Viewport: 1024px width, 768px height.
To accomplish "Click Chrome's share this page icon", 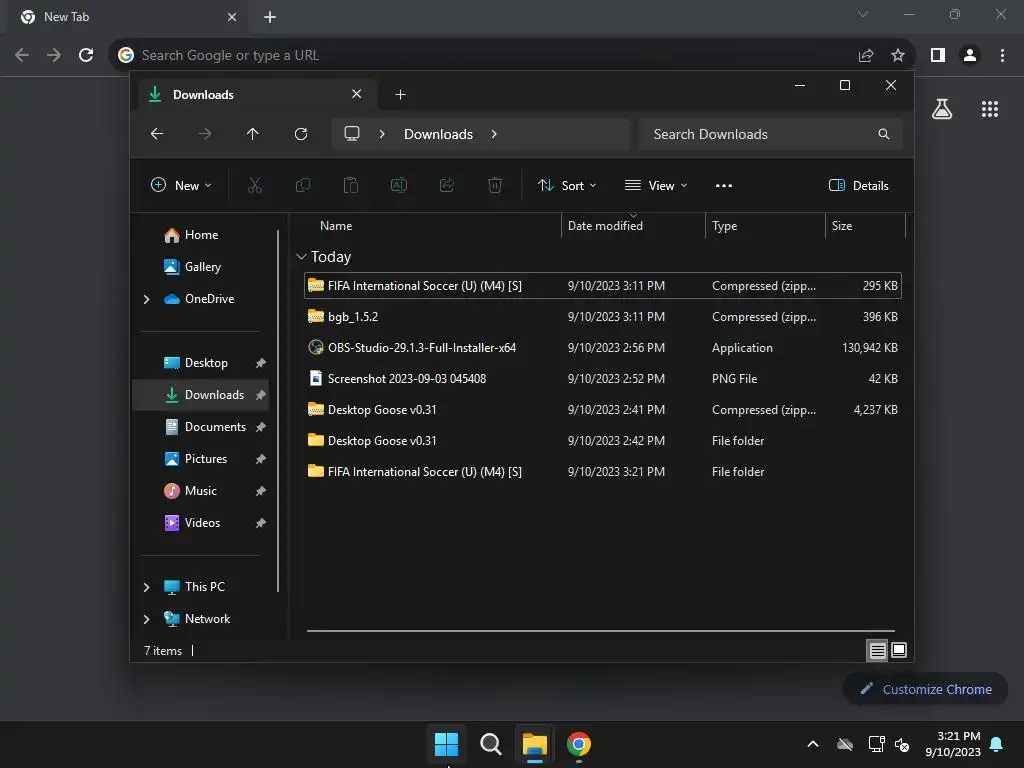I will click(866, 56).
